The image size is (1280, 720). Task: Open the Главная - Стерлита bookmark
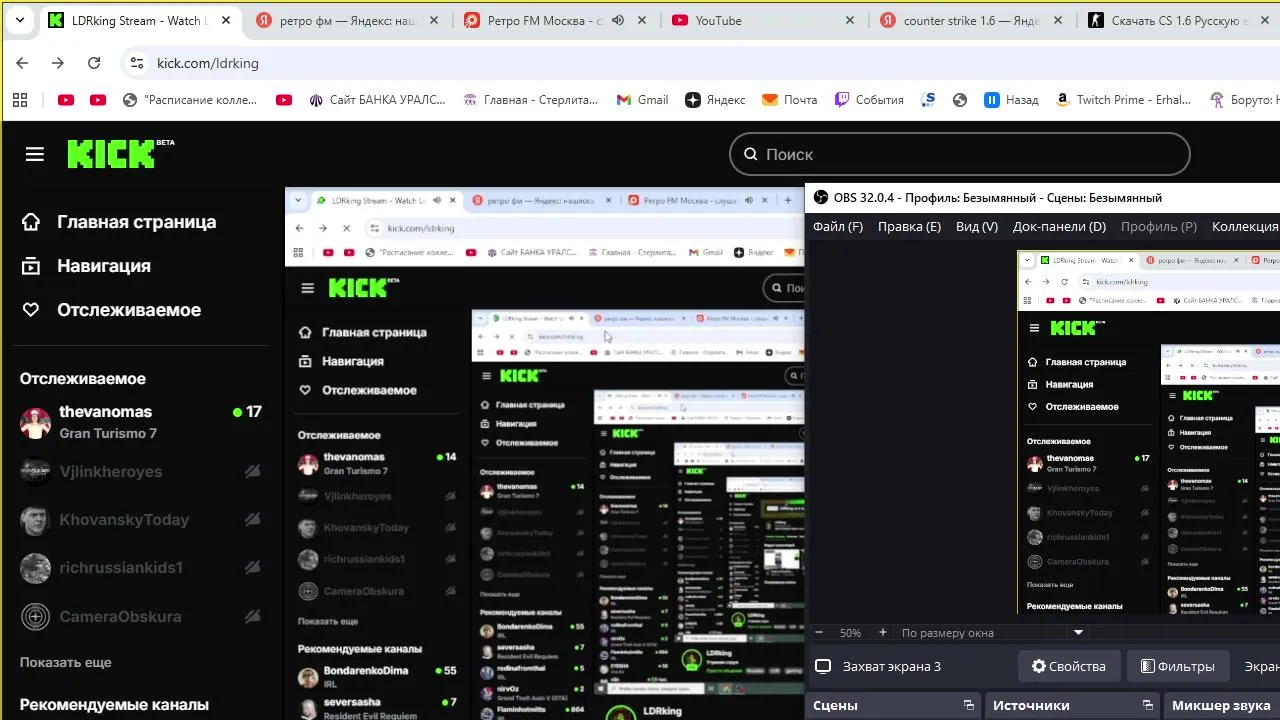pyautogui.click(x=530, y=100)
